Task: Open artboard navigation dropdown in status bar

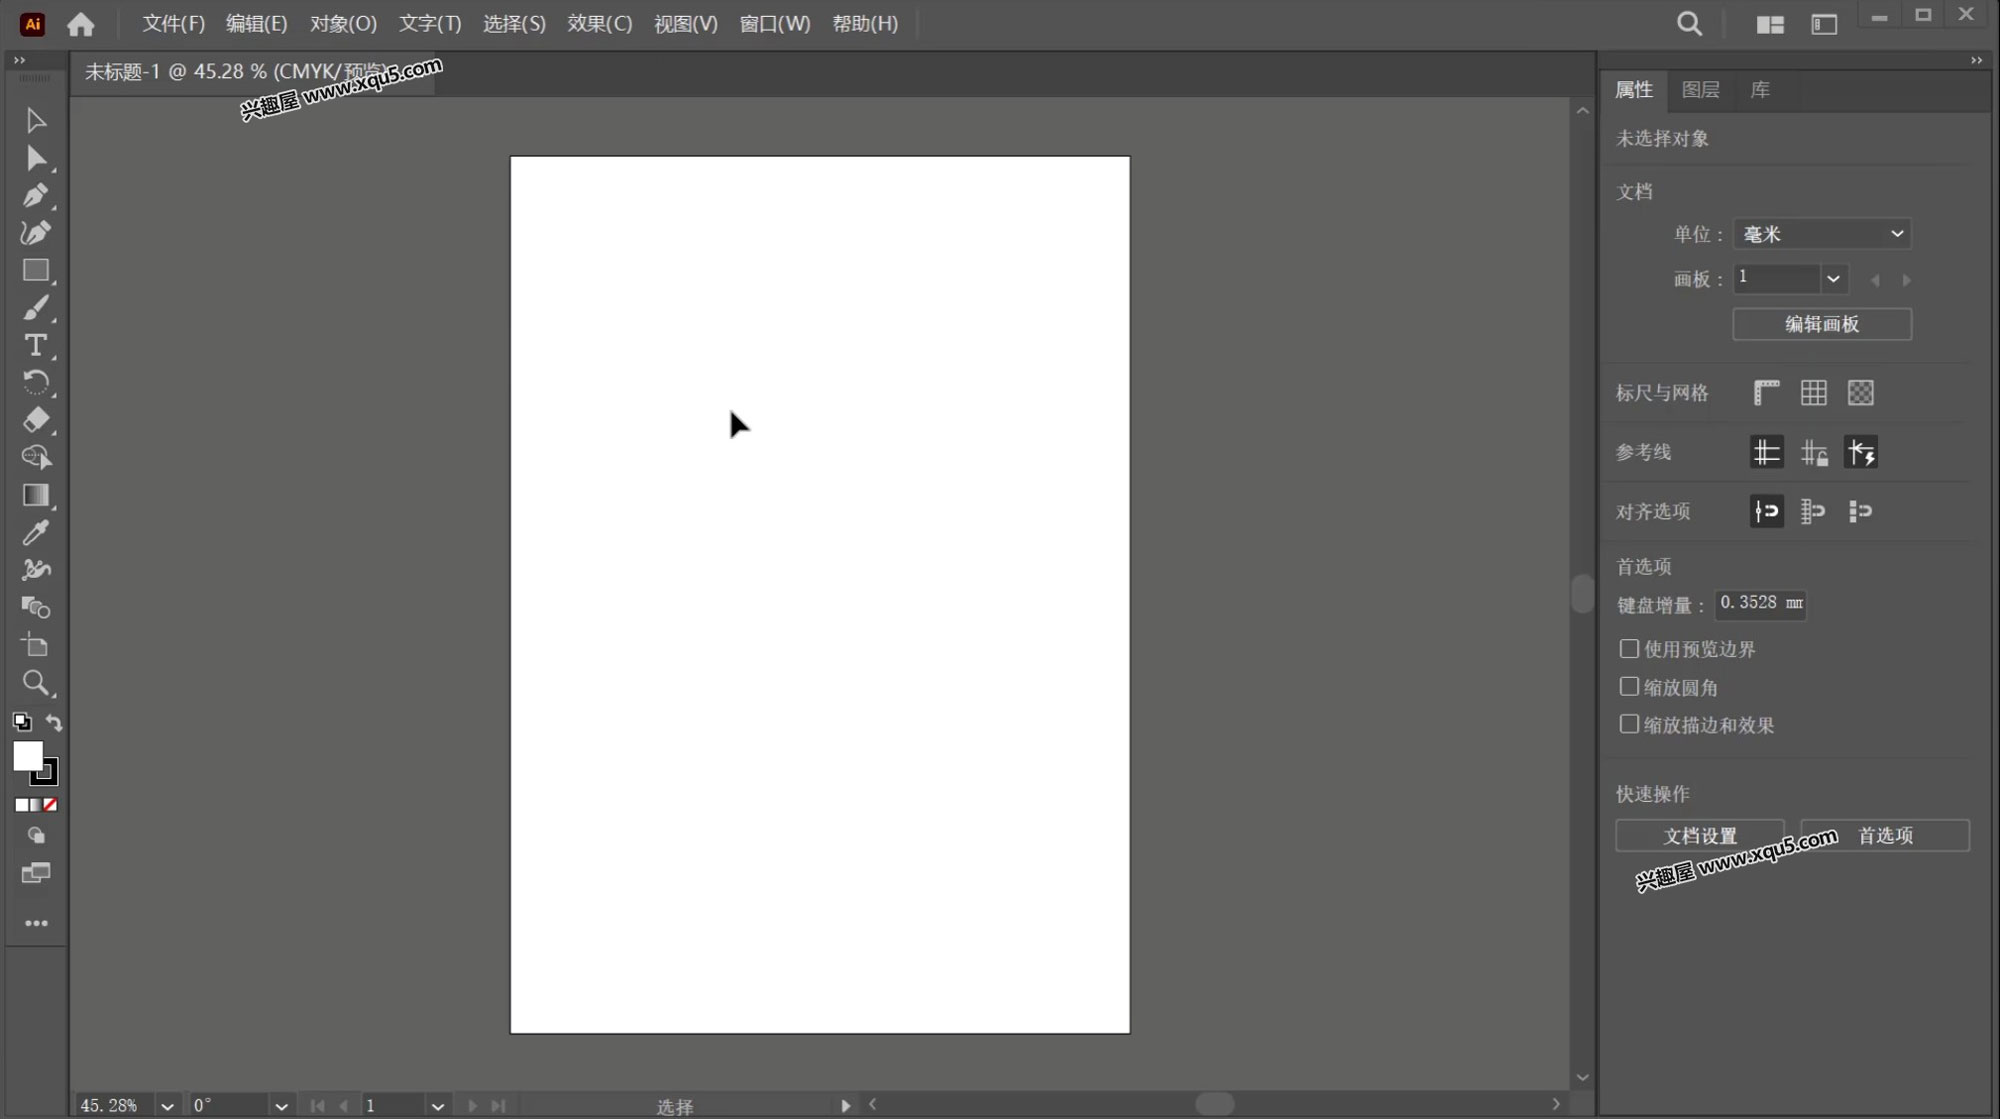Action: pyautogui.click(x=437, y=1105)
